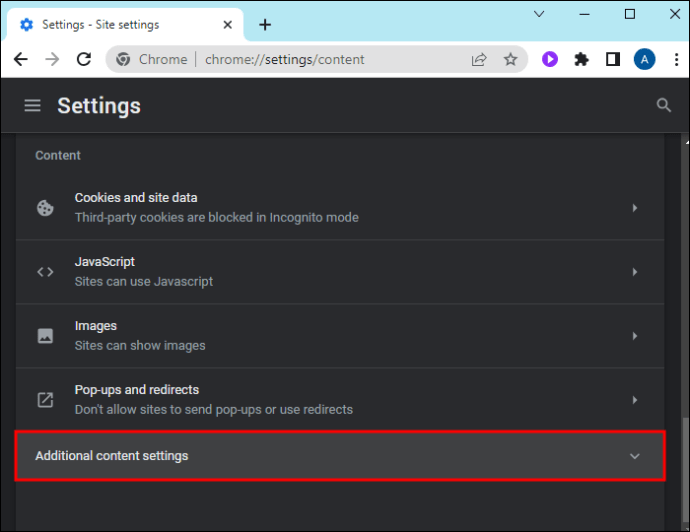Open Cookies and site data settings
690x532 pixels.
(340, 207)
